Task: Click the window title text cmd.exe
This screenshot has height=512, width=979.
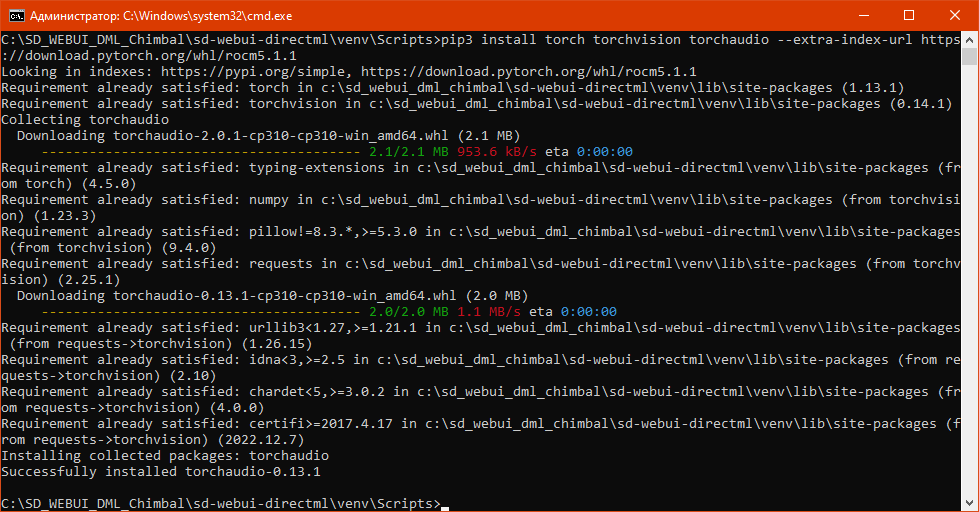Action: click(161, 16)
